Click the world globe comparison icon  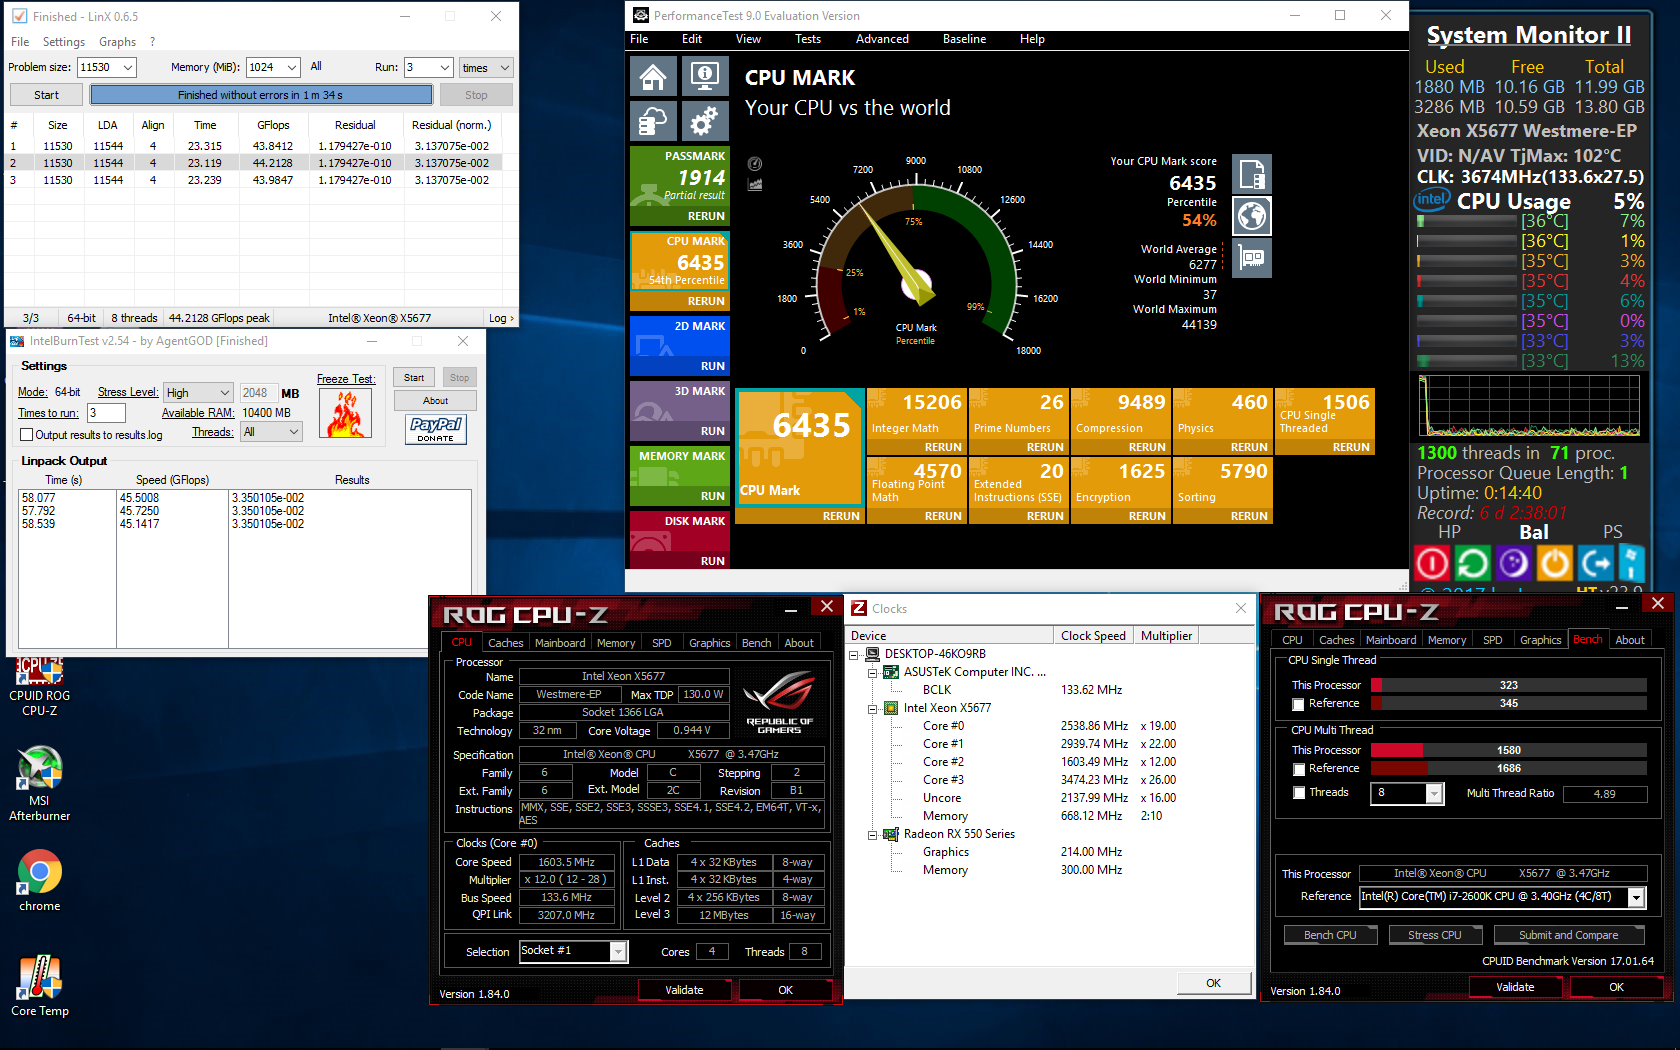point(1253,216)
